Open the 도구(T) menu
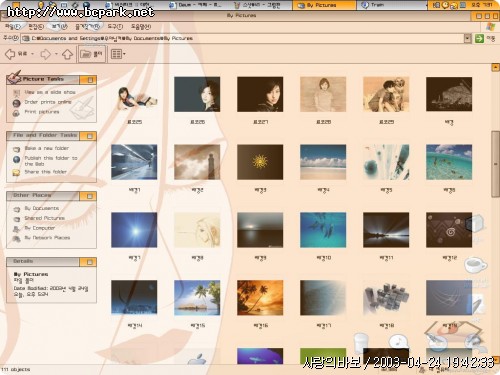This screenshot has width=500, height=375. pyautogui.click(x=115, y=26)
